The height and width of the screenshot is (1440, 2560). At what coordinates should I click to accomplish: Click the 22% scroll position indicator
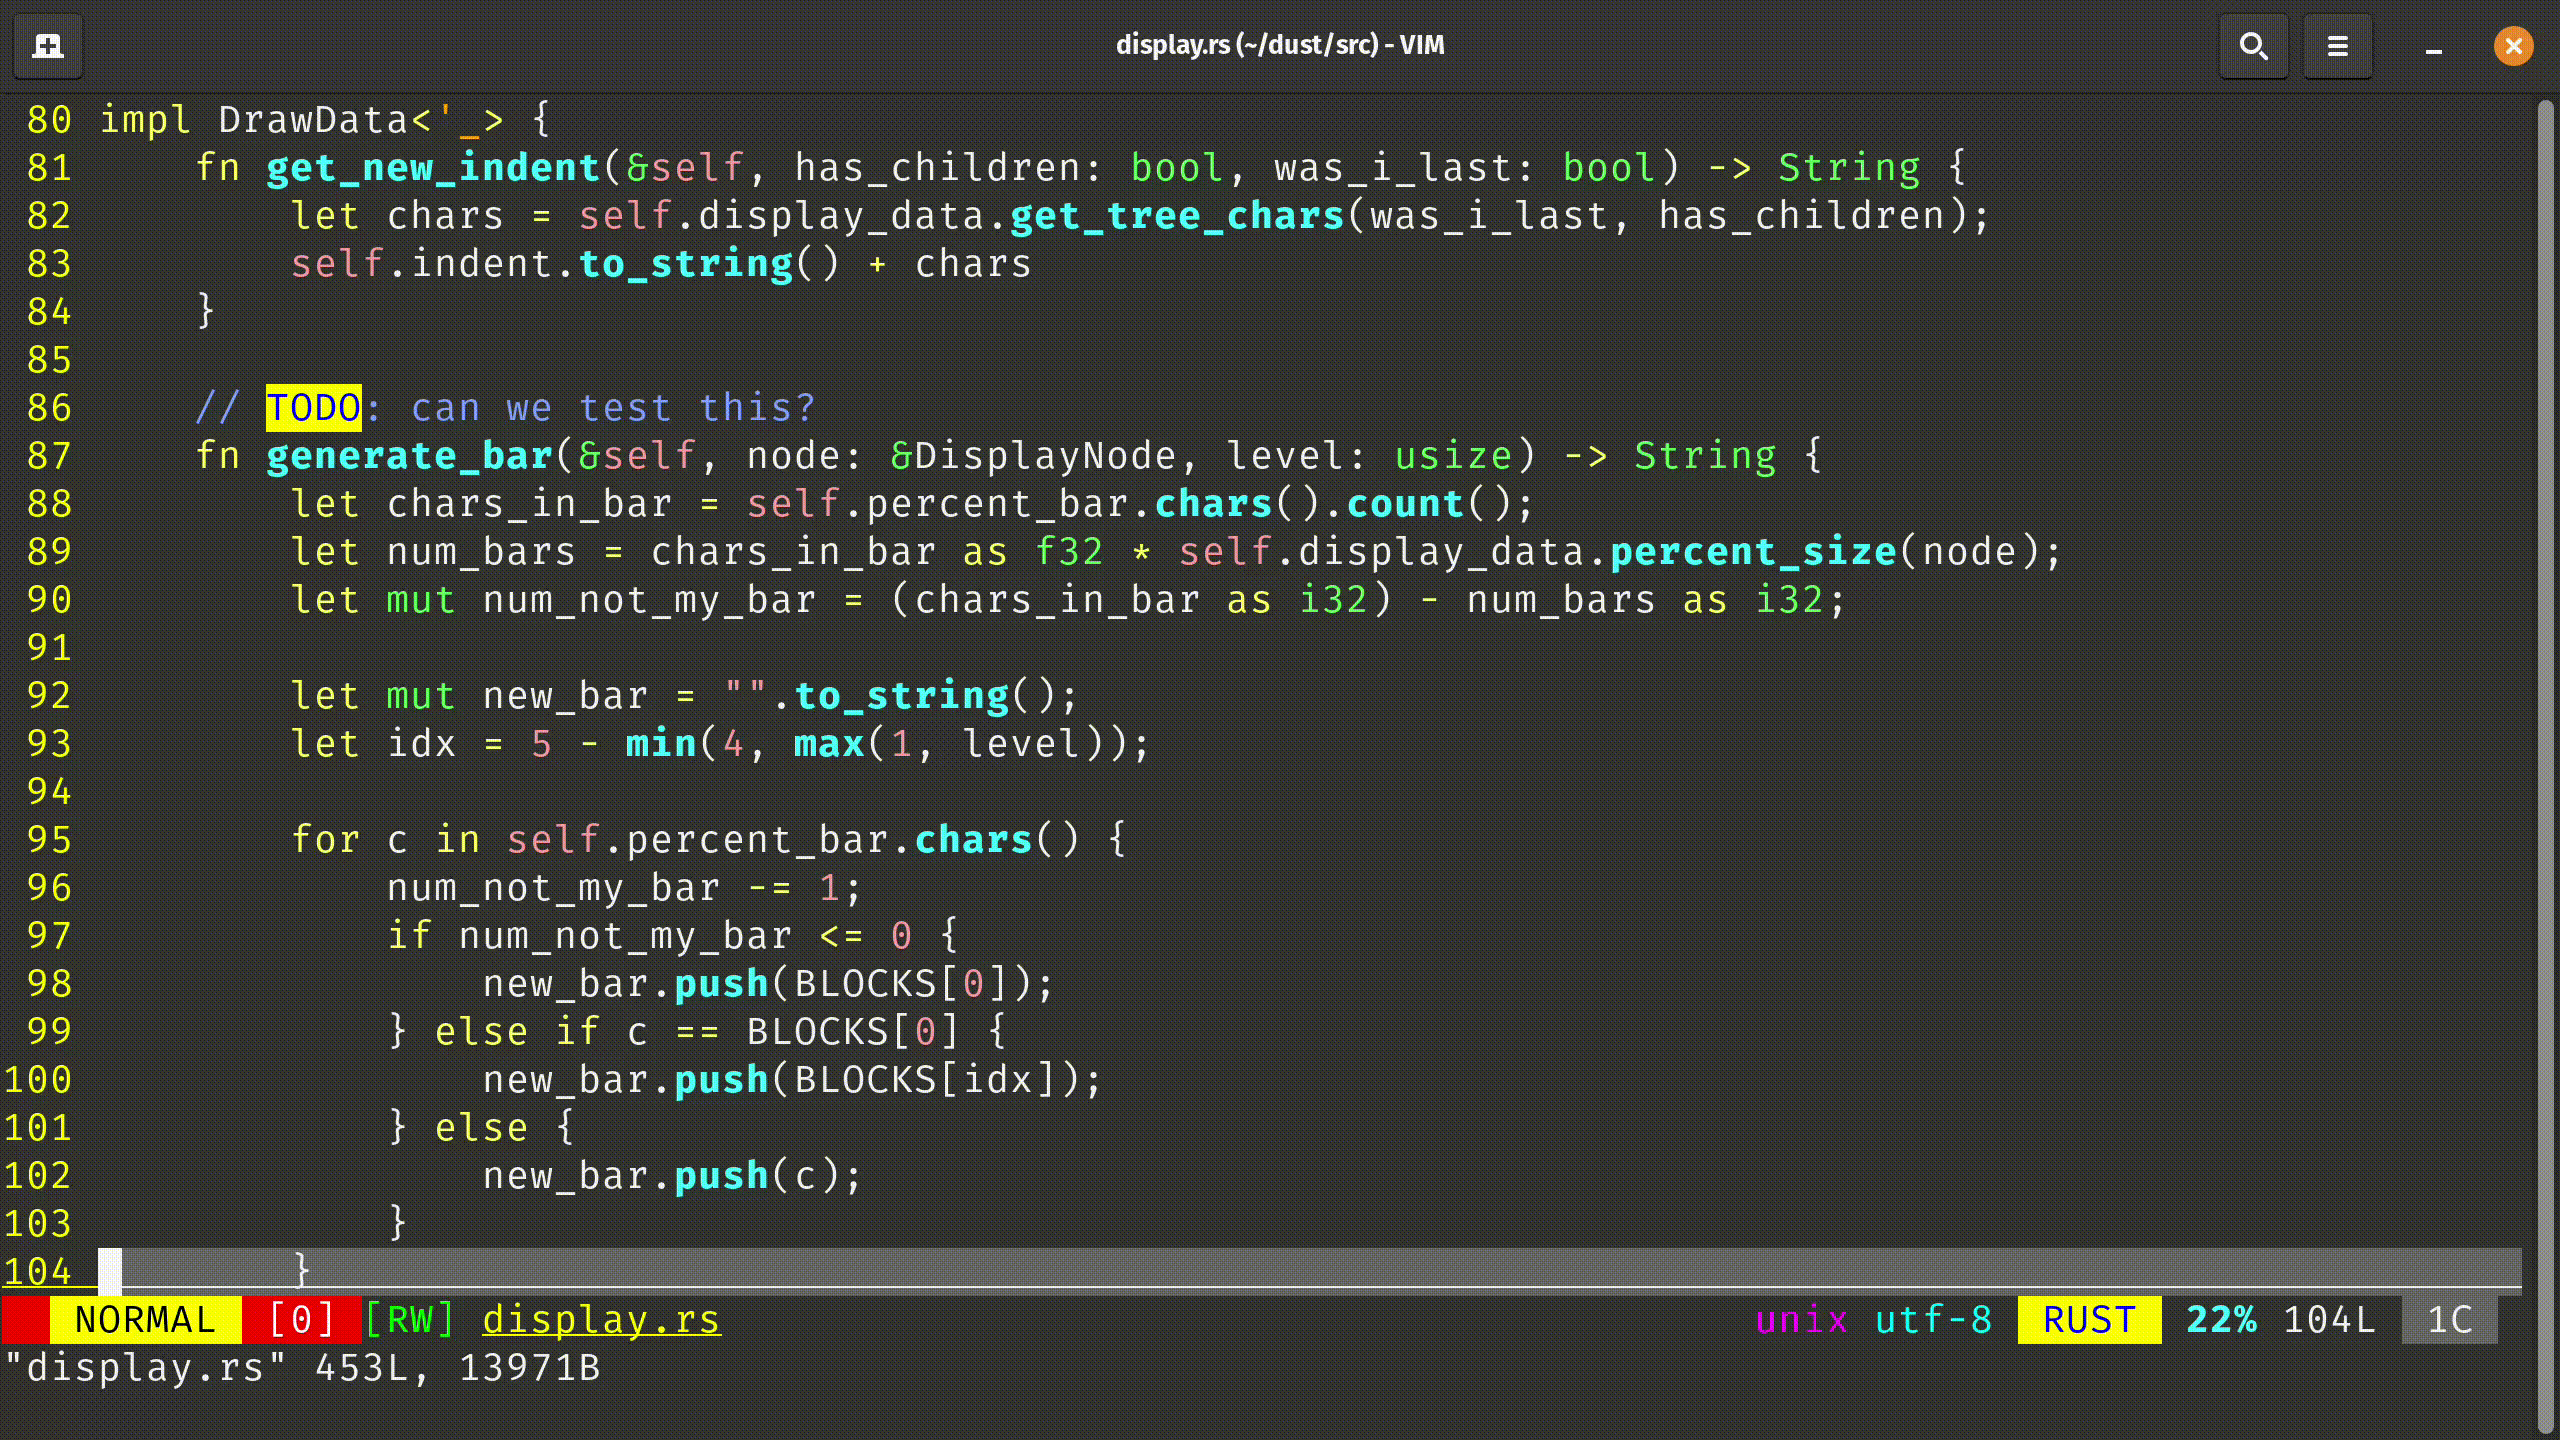(x=2222, y=1319)
